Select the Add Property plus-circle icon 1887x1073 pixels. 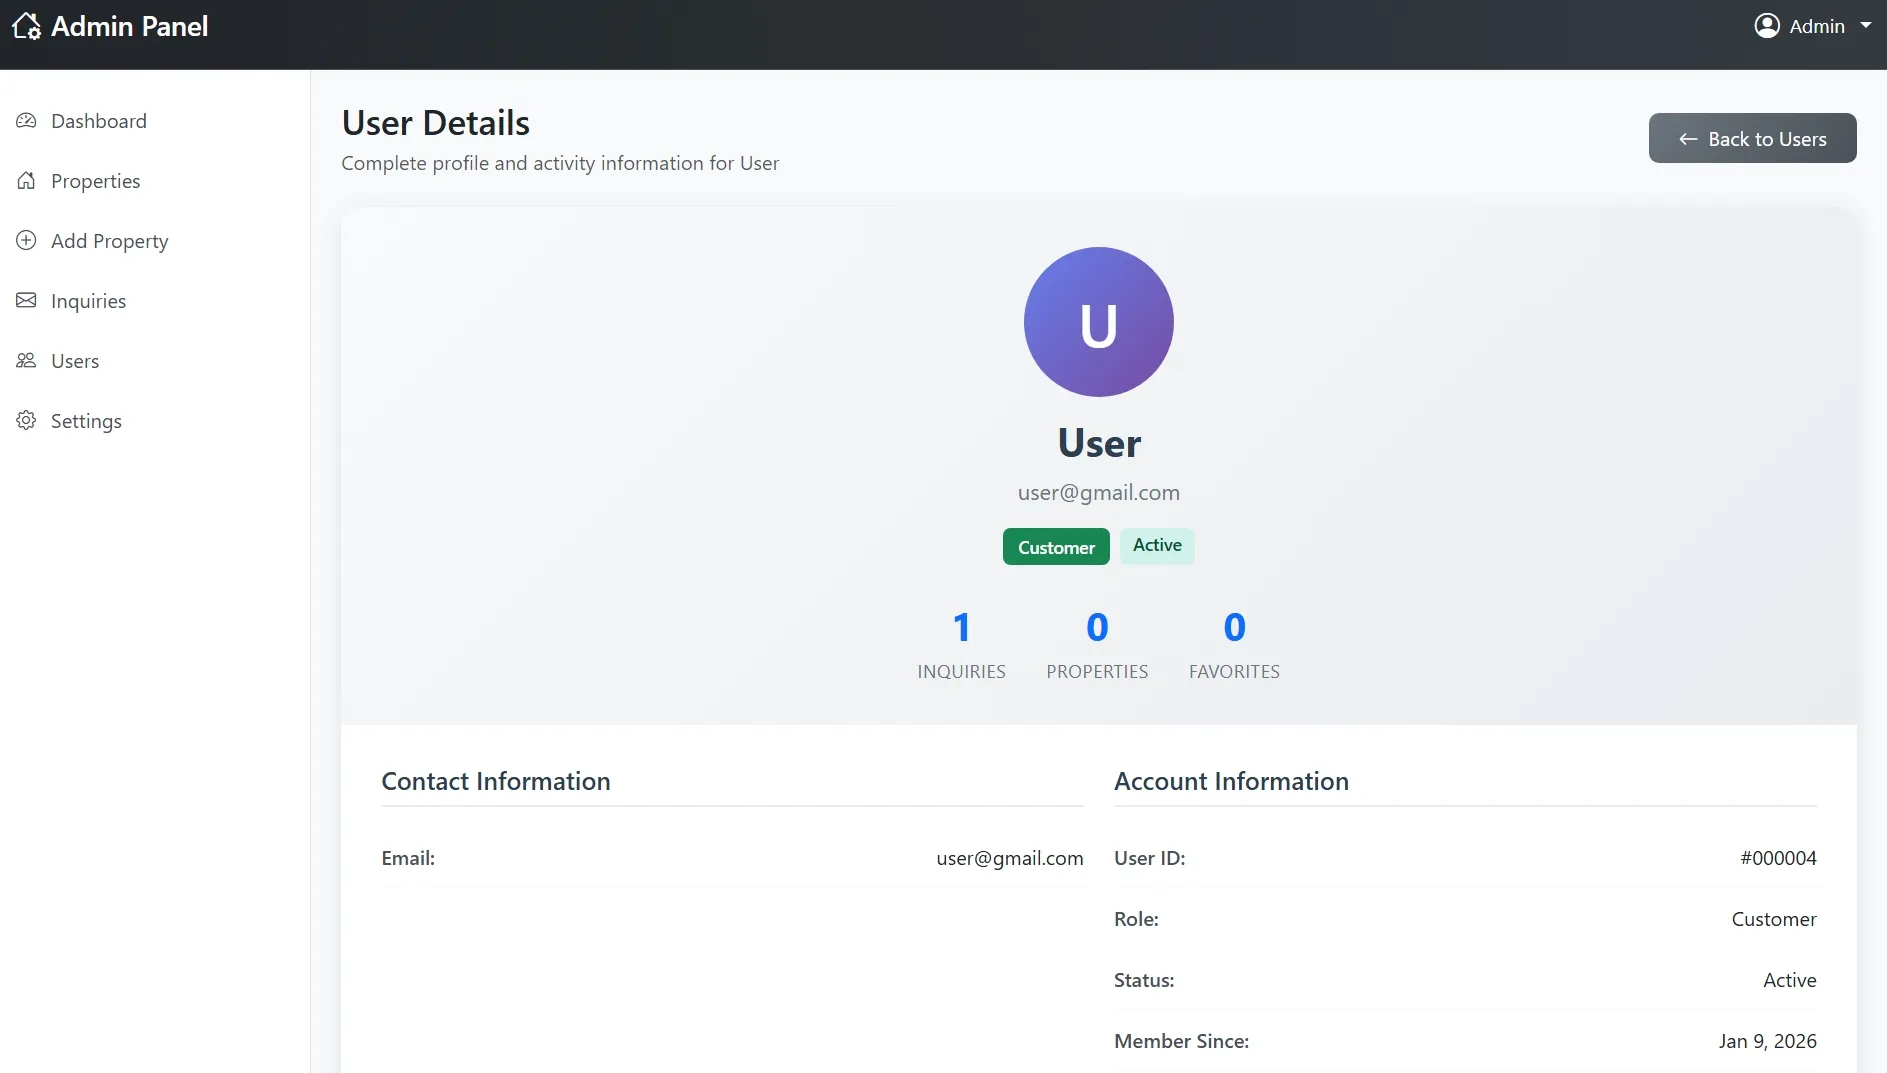(x=26, y=240)
